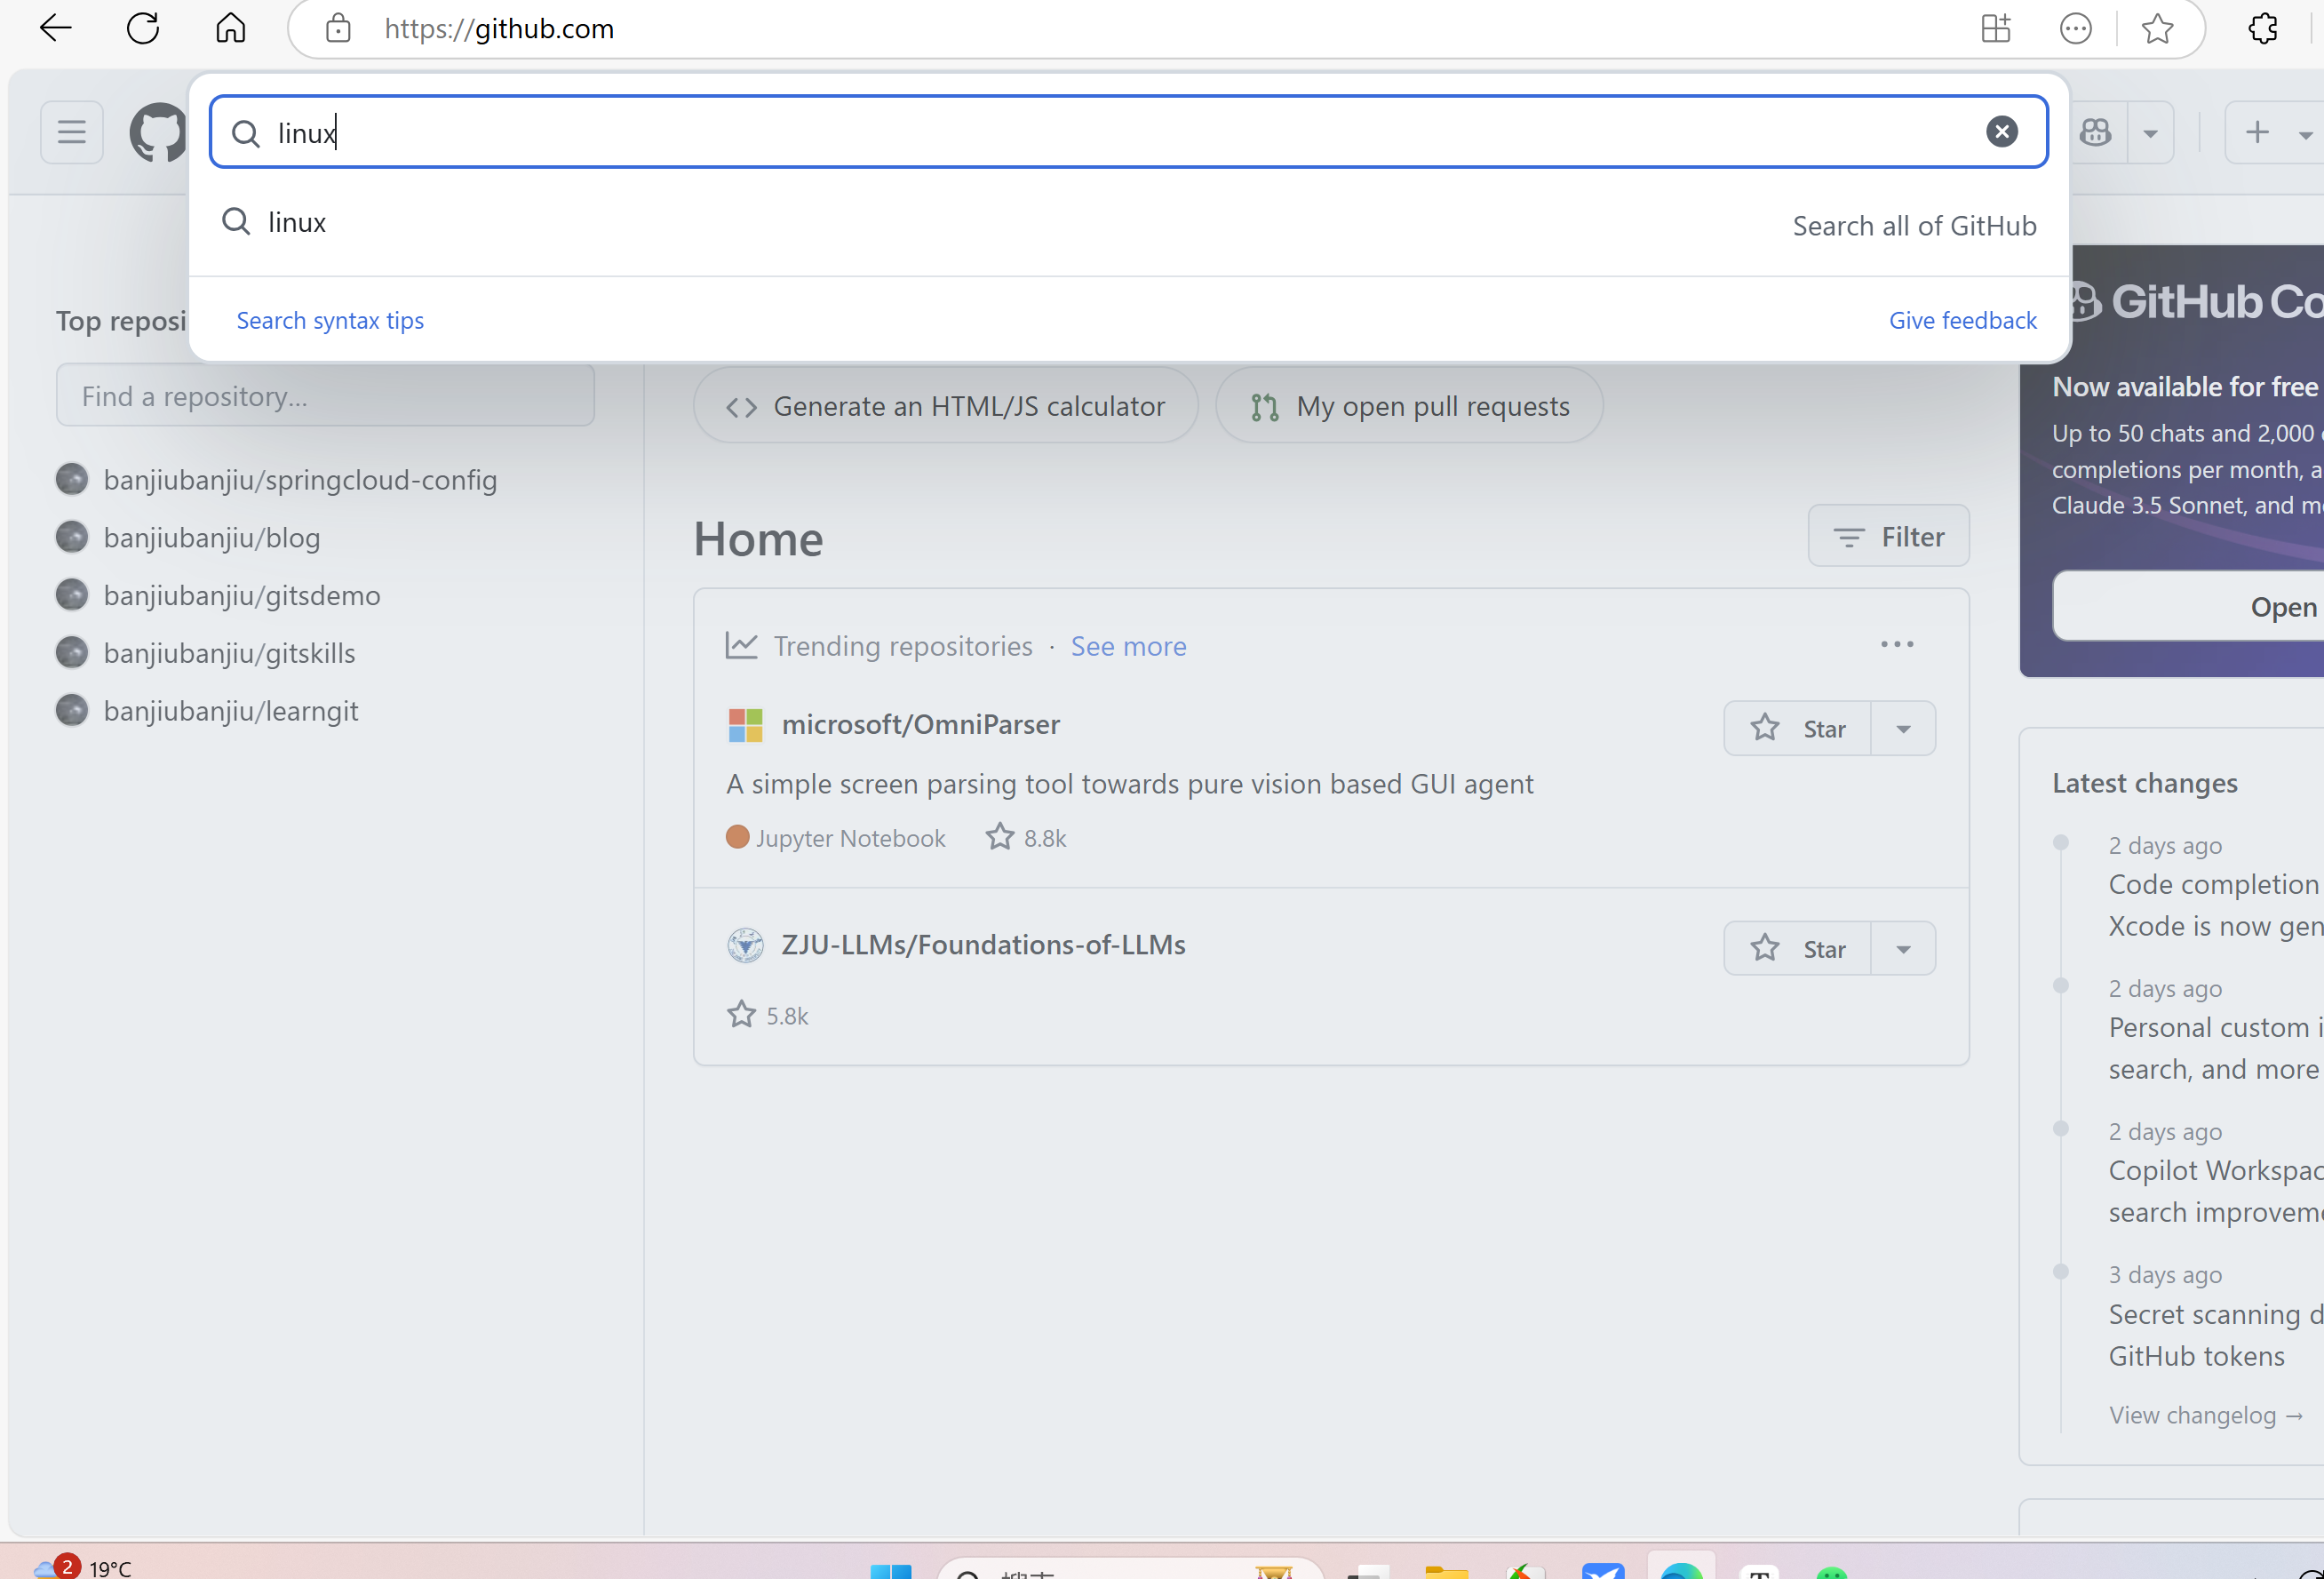
Task: Click the create new plus icon
Action: click(x=2257, y=132)
